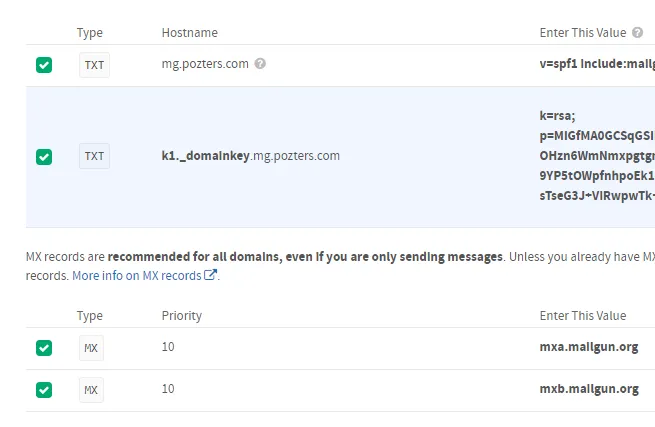Select the k=rsa DKIM key value

click(597, 155)
